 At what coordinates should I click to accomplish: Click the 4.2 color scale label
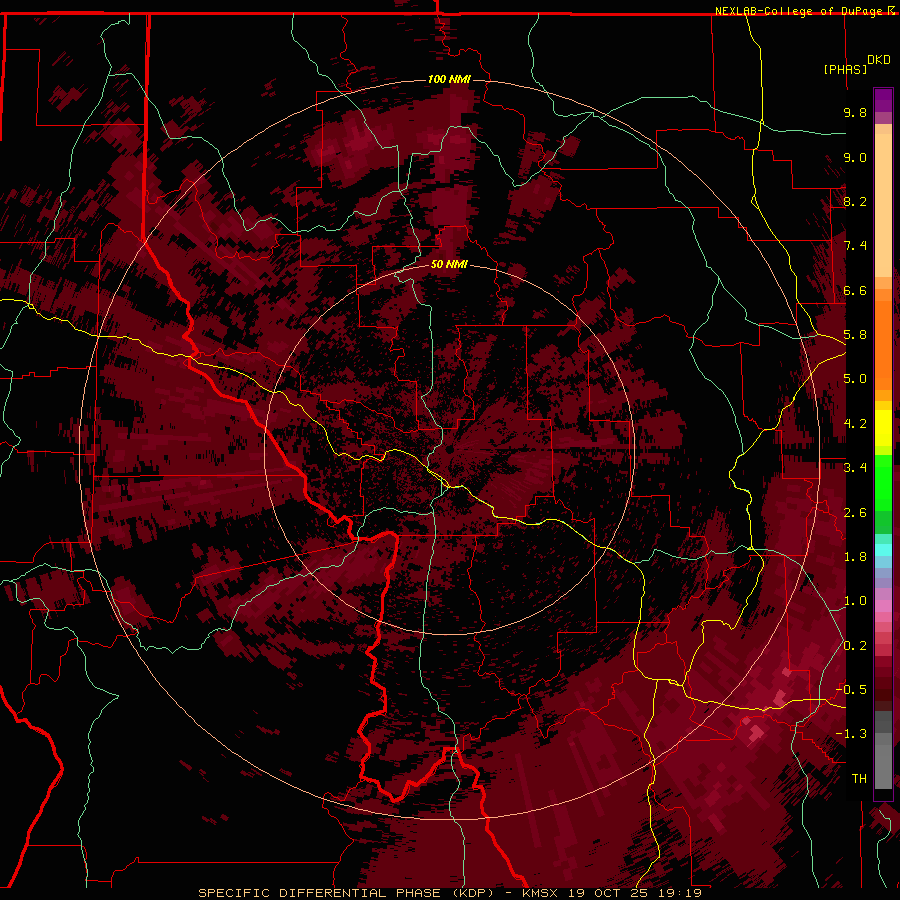pyautogui.click(x=855, y=424)
